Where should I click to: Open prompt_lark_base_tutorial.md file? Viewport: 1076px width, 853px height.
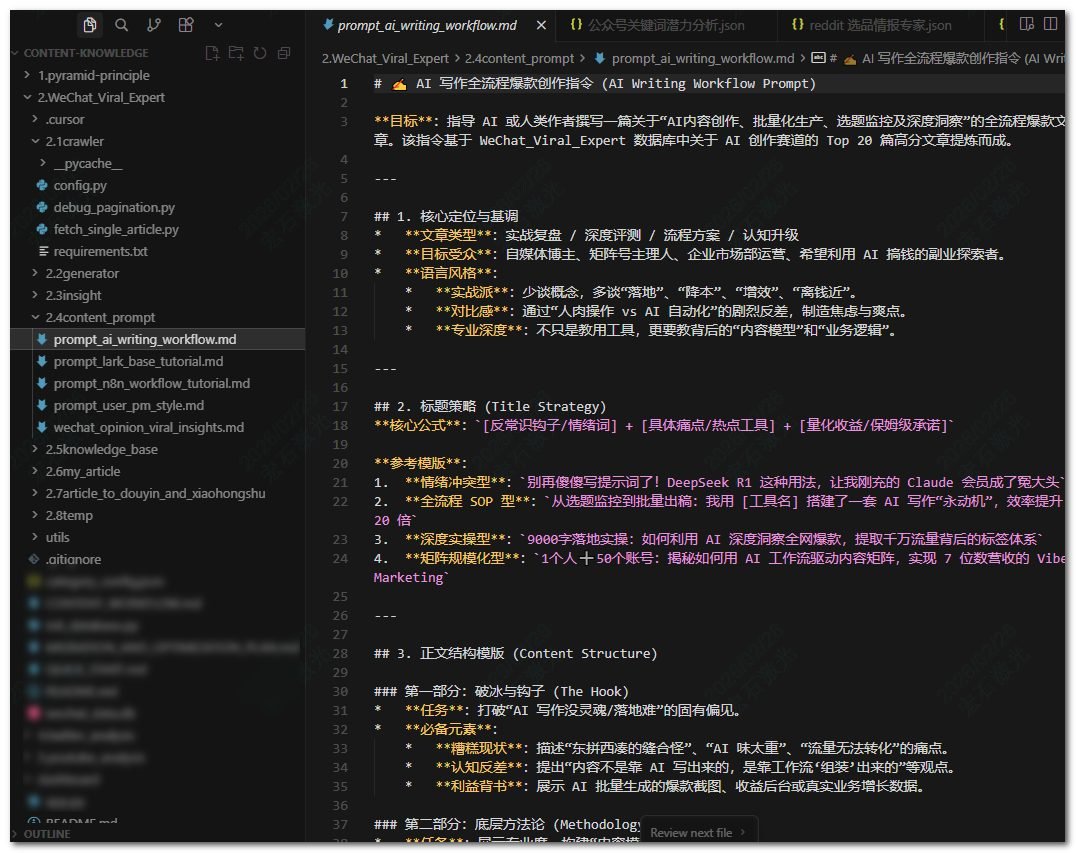138,361
